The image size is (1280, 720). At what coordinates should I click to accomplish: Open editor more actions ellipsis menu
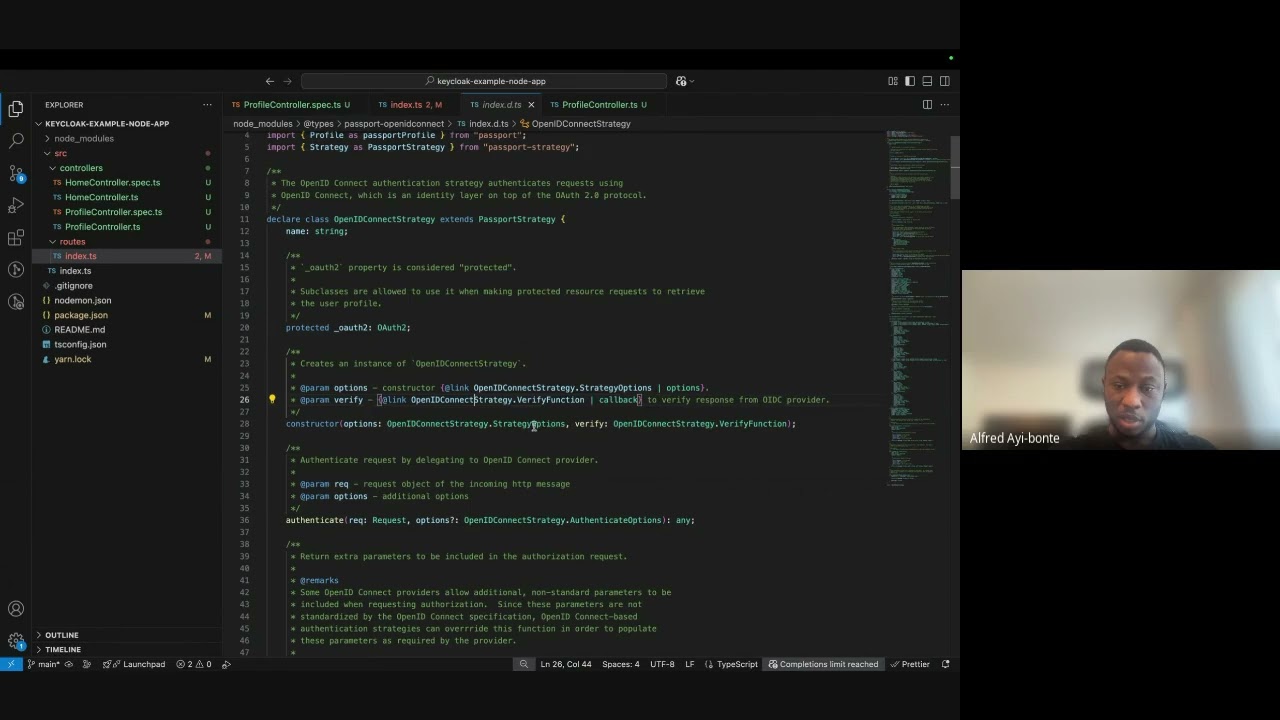coord(944,105)
